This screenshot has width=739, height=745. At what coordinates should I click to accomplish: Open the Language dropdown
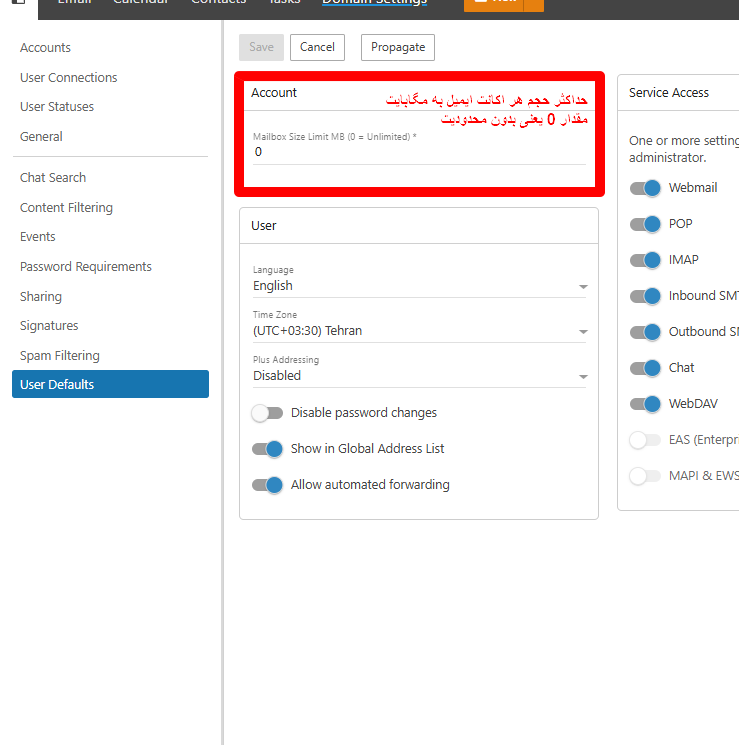pyautogui.click(x=419, y=286)
